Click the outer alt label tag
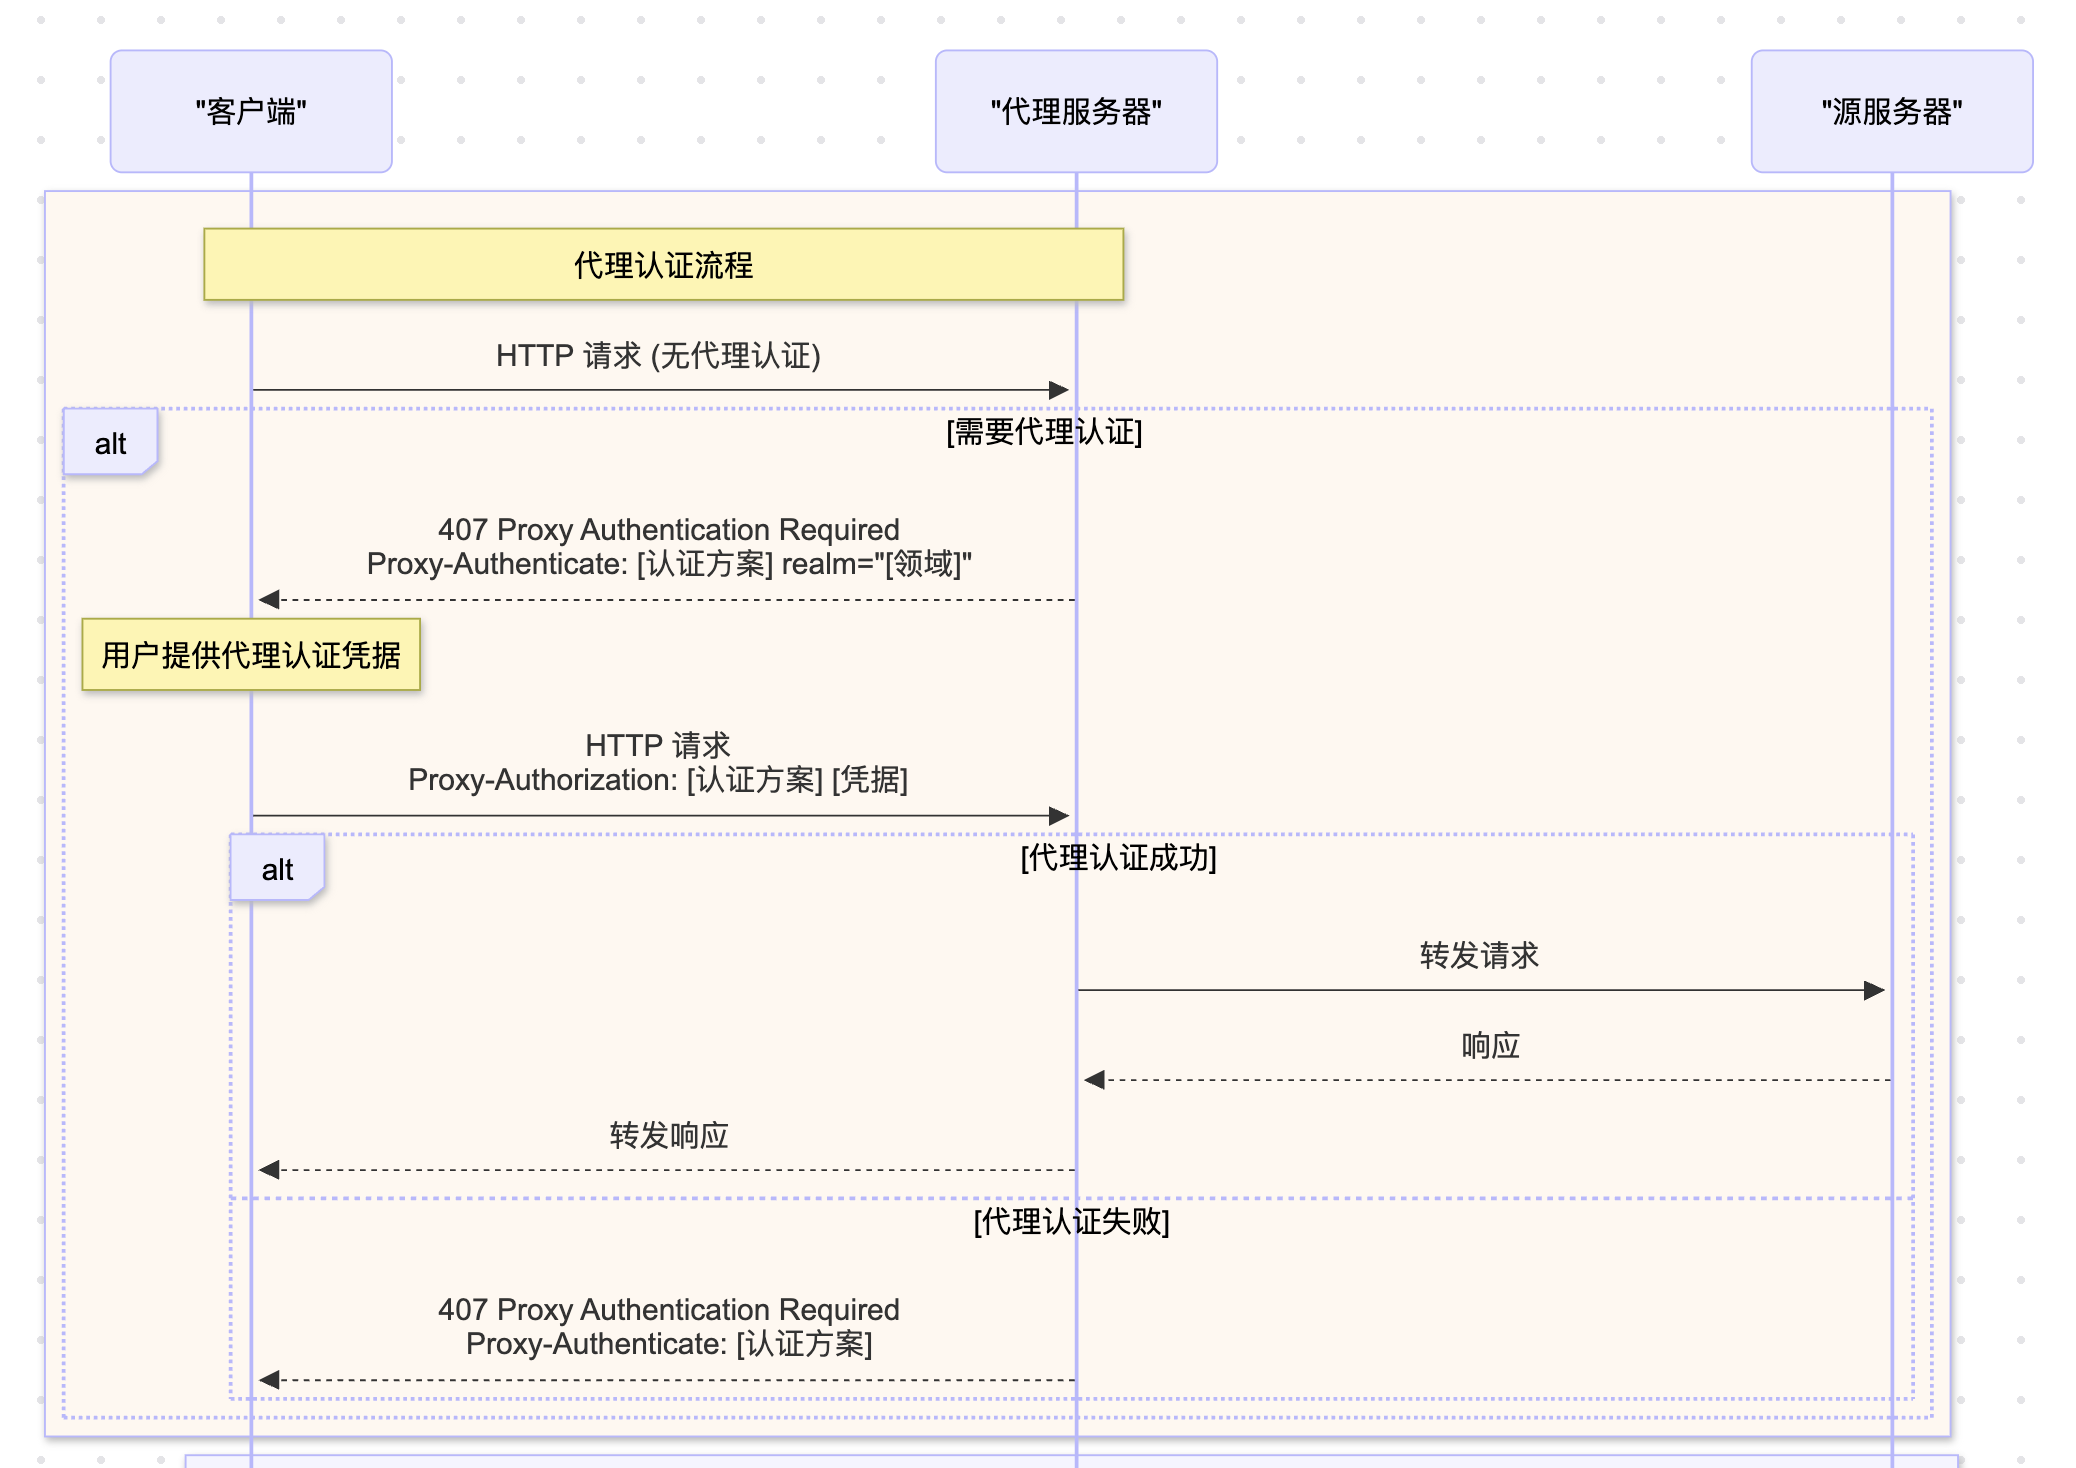Image resolution: width=2076 pixels, height=1468 pixels. (110, 443)
